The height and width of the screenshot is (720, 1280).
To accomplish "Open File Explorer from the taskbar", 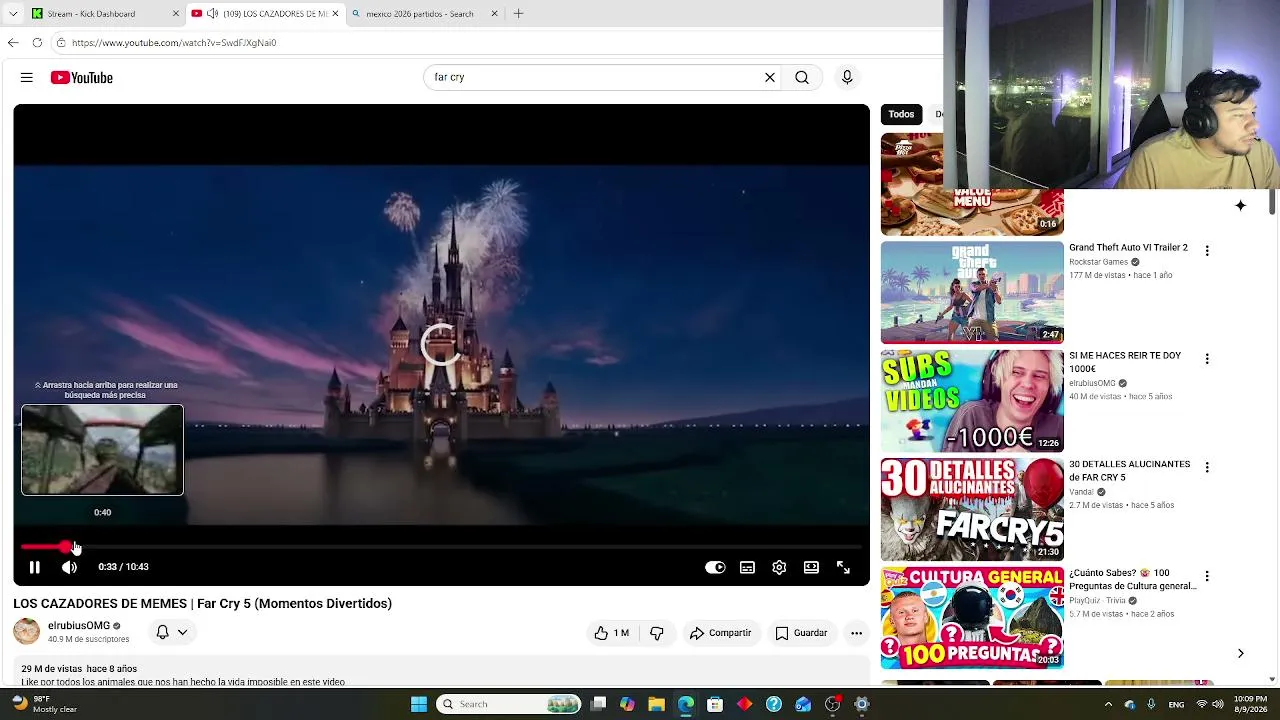I will pyautogui.click(x=656, y=704).
